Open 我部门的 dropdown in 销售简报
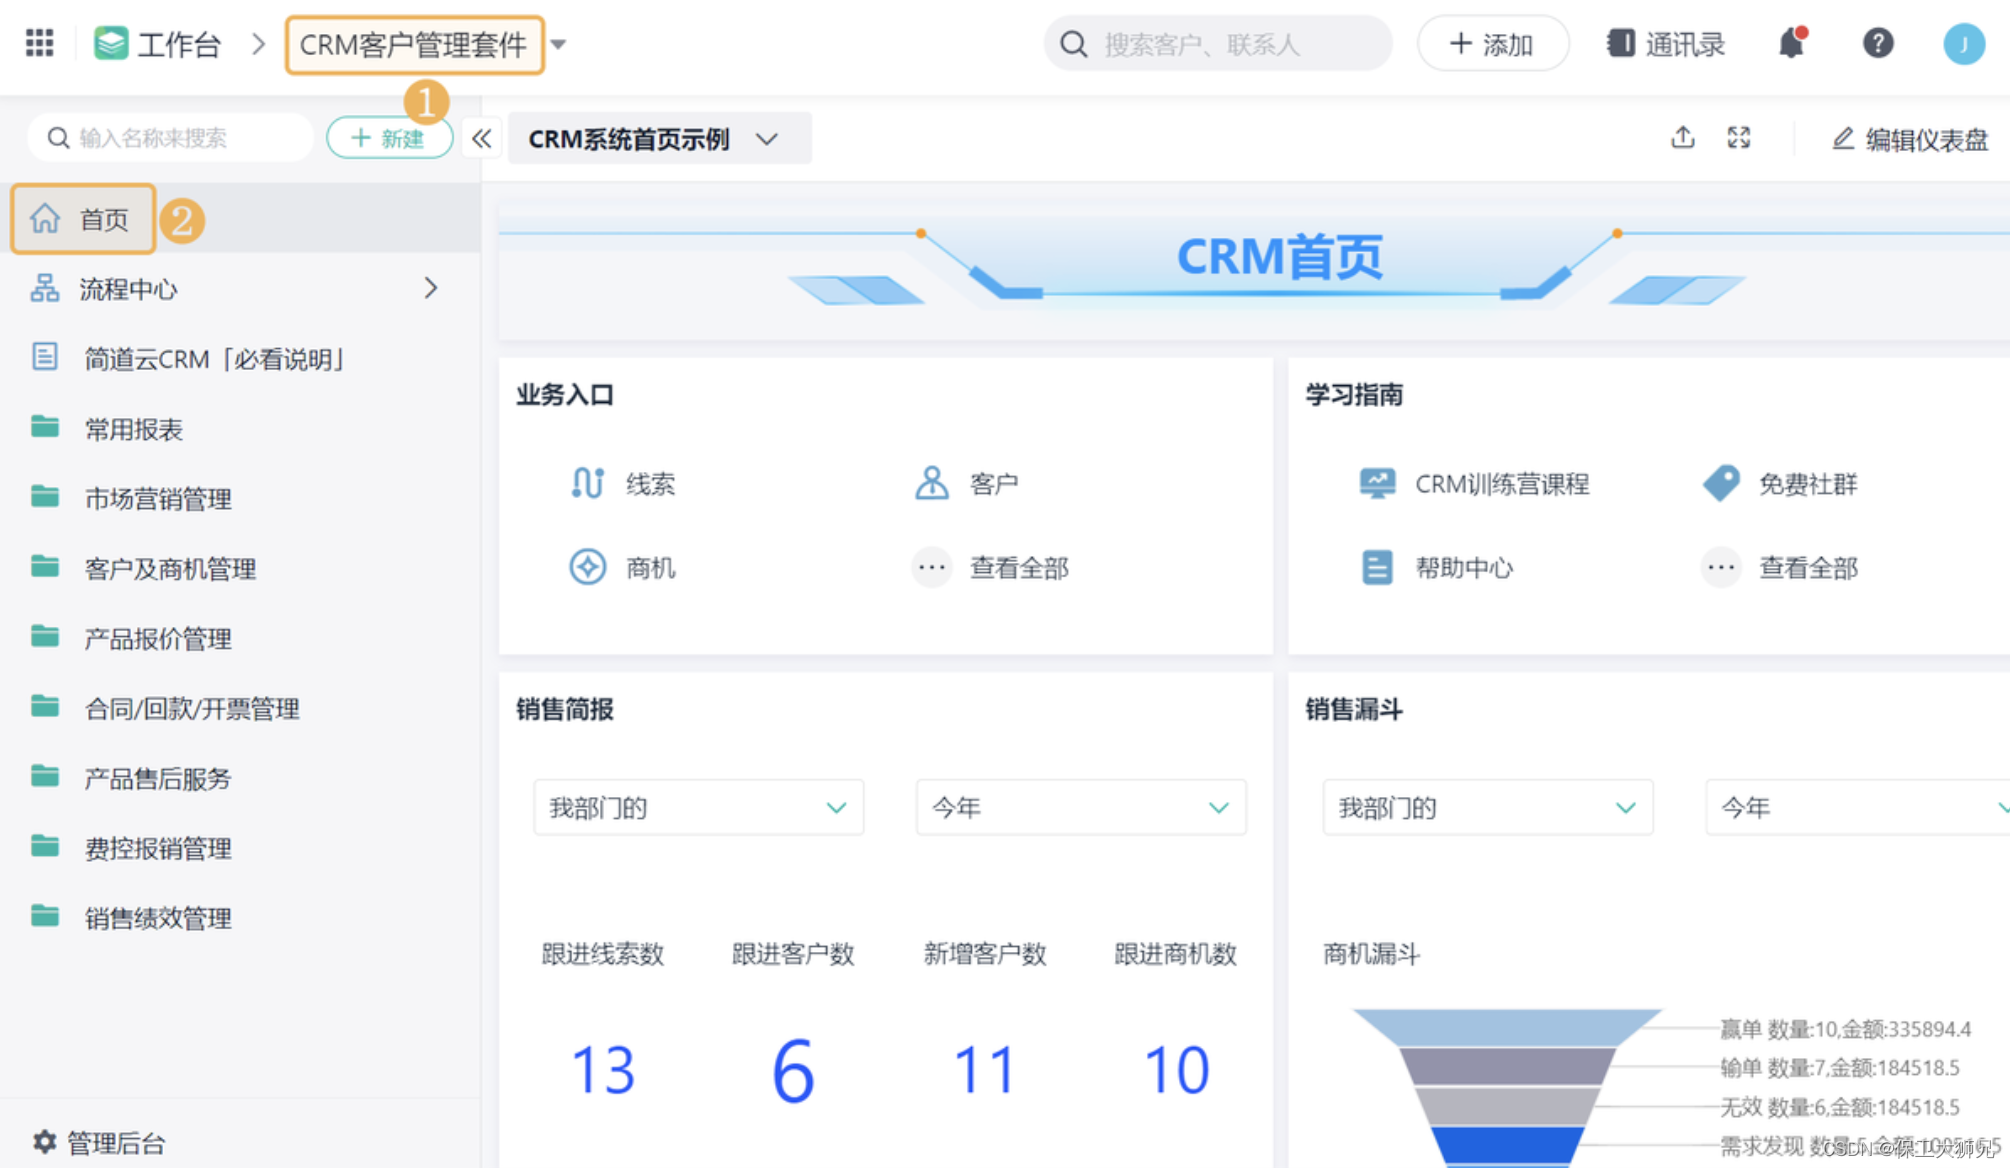 click(697, 807)
